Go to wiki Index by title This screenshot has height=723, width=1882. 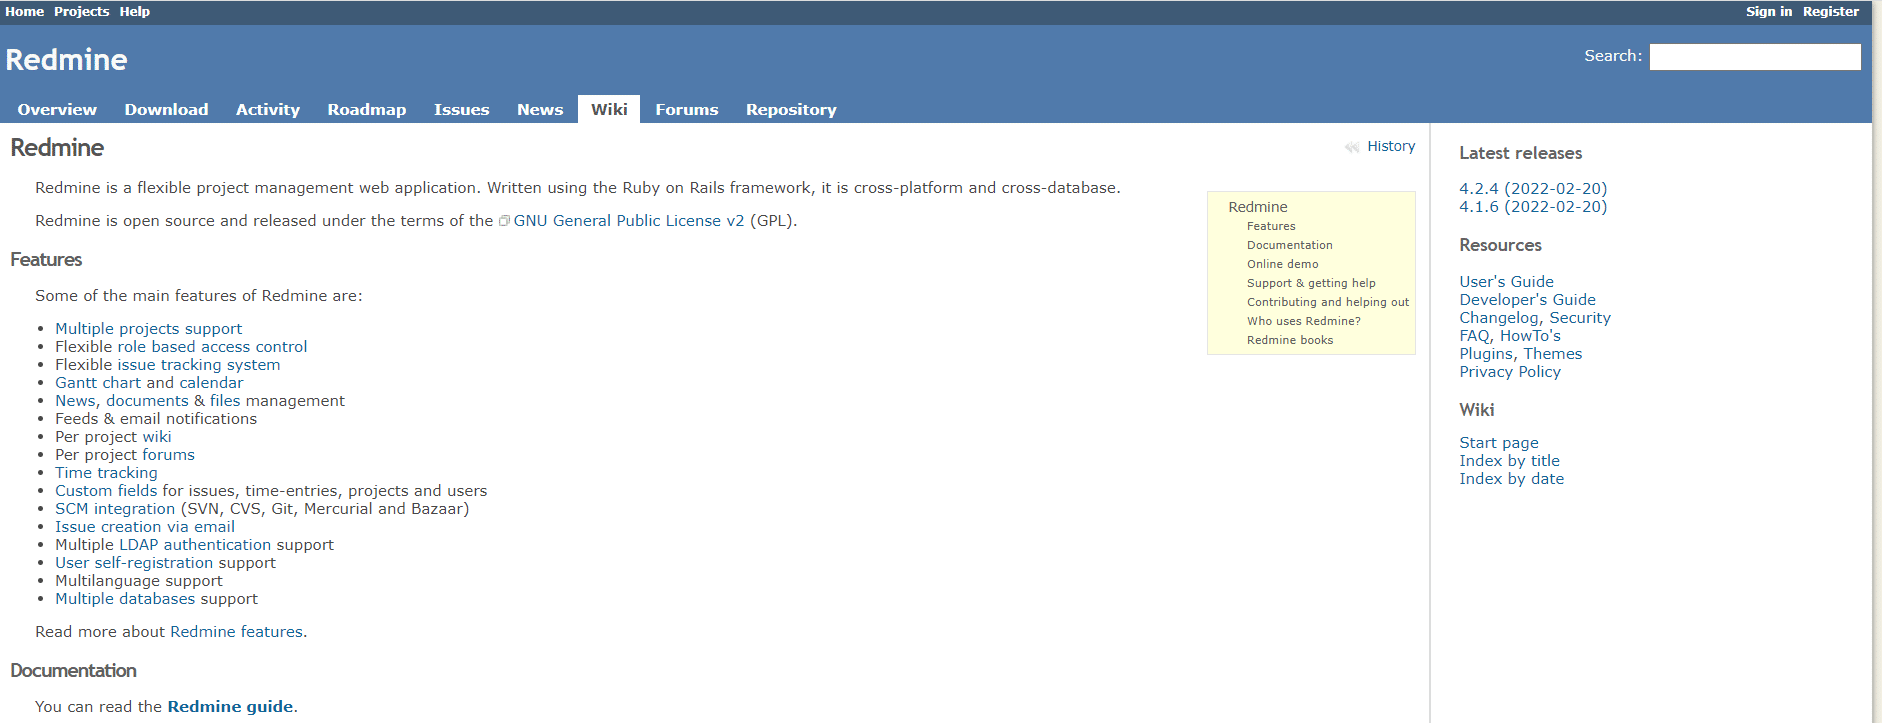tap(1509, 461)
